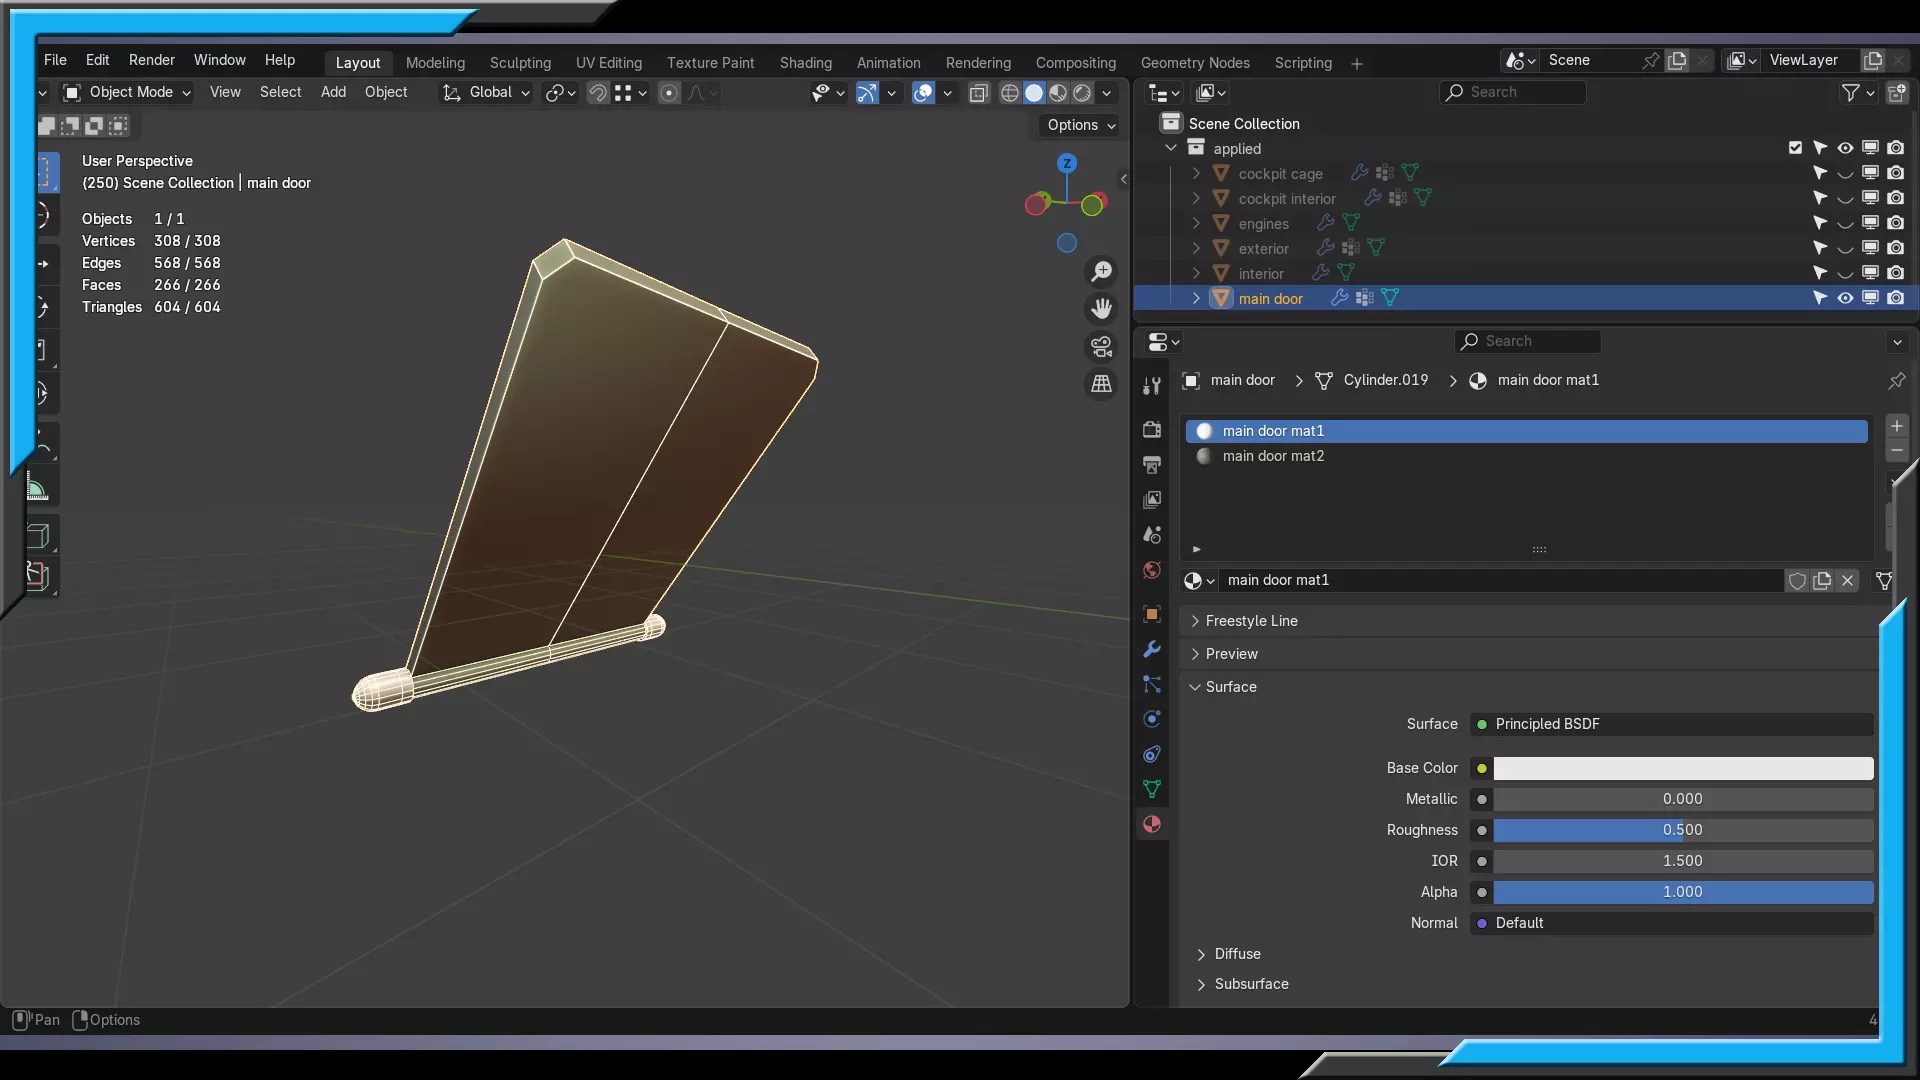Open the Render properties tab icon
1920x1080 pixels.
click(1152, 430)
